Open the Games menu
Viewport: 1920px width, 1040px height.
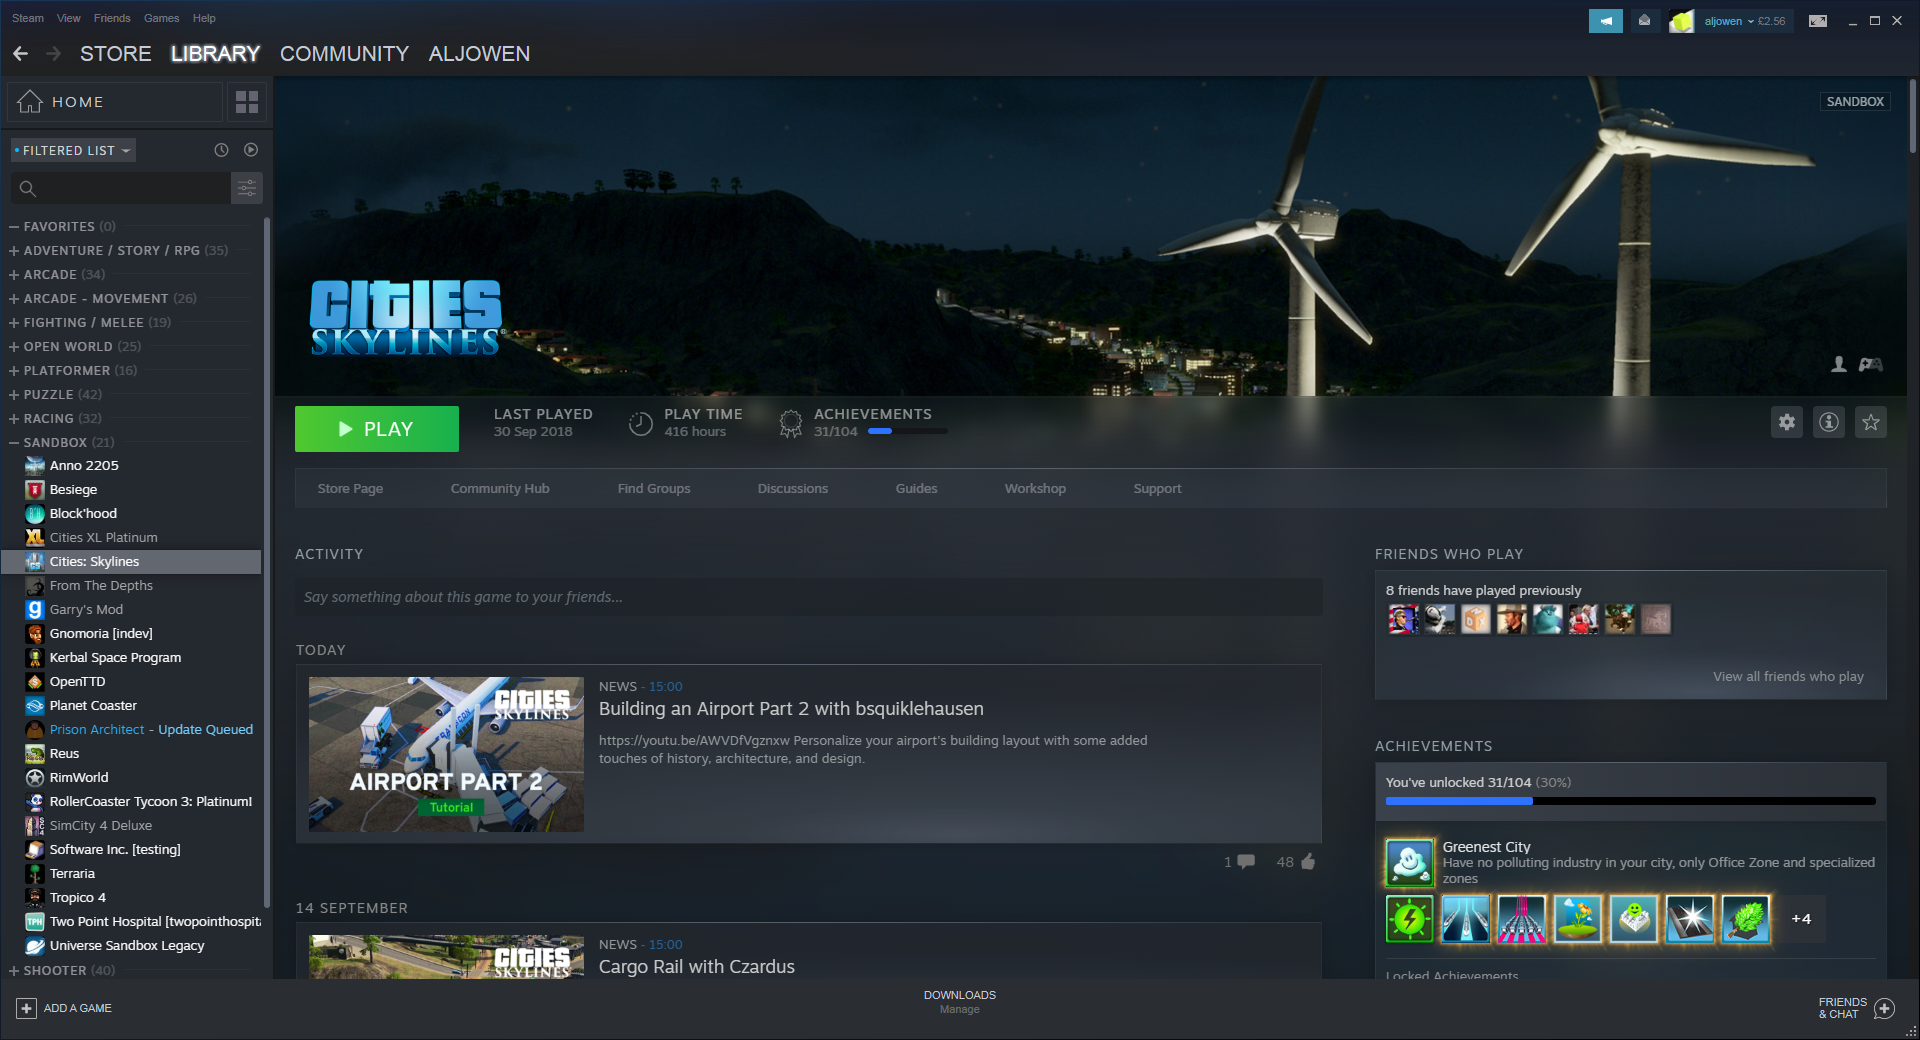[x=161, y=18]
